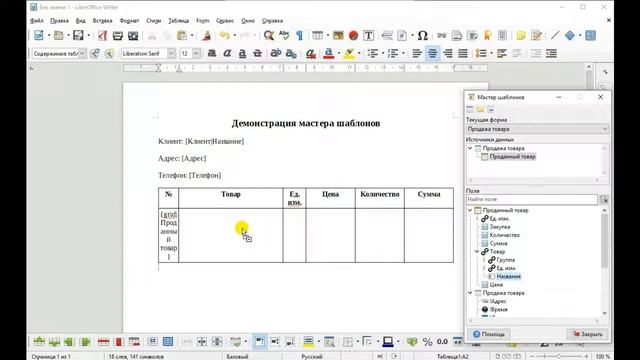Select Название field in tree
Image resolution: width=640 pixels, height=360 pixels.
click(508, 276)
